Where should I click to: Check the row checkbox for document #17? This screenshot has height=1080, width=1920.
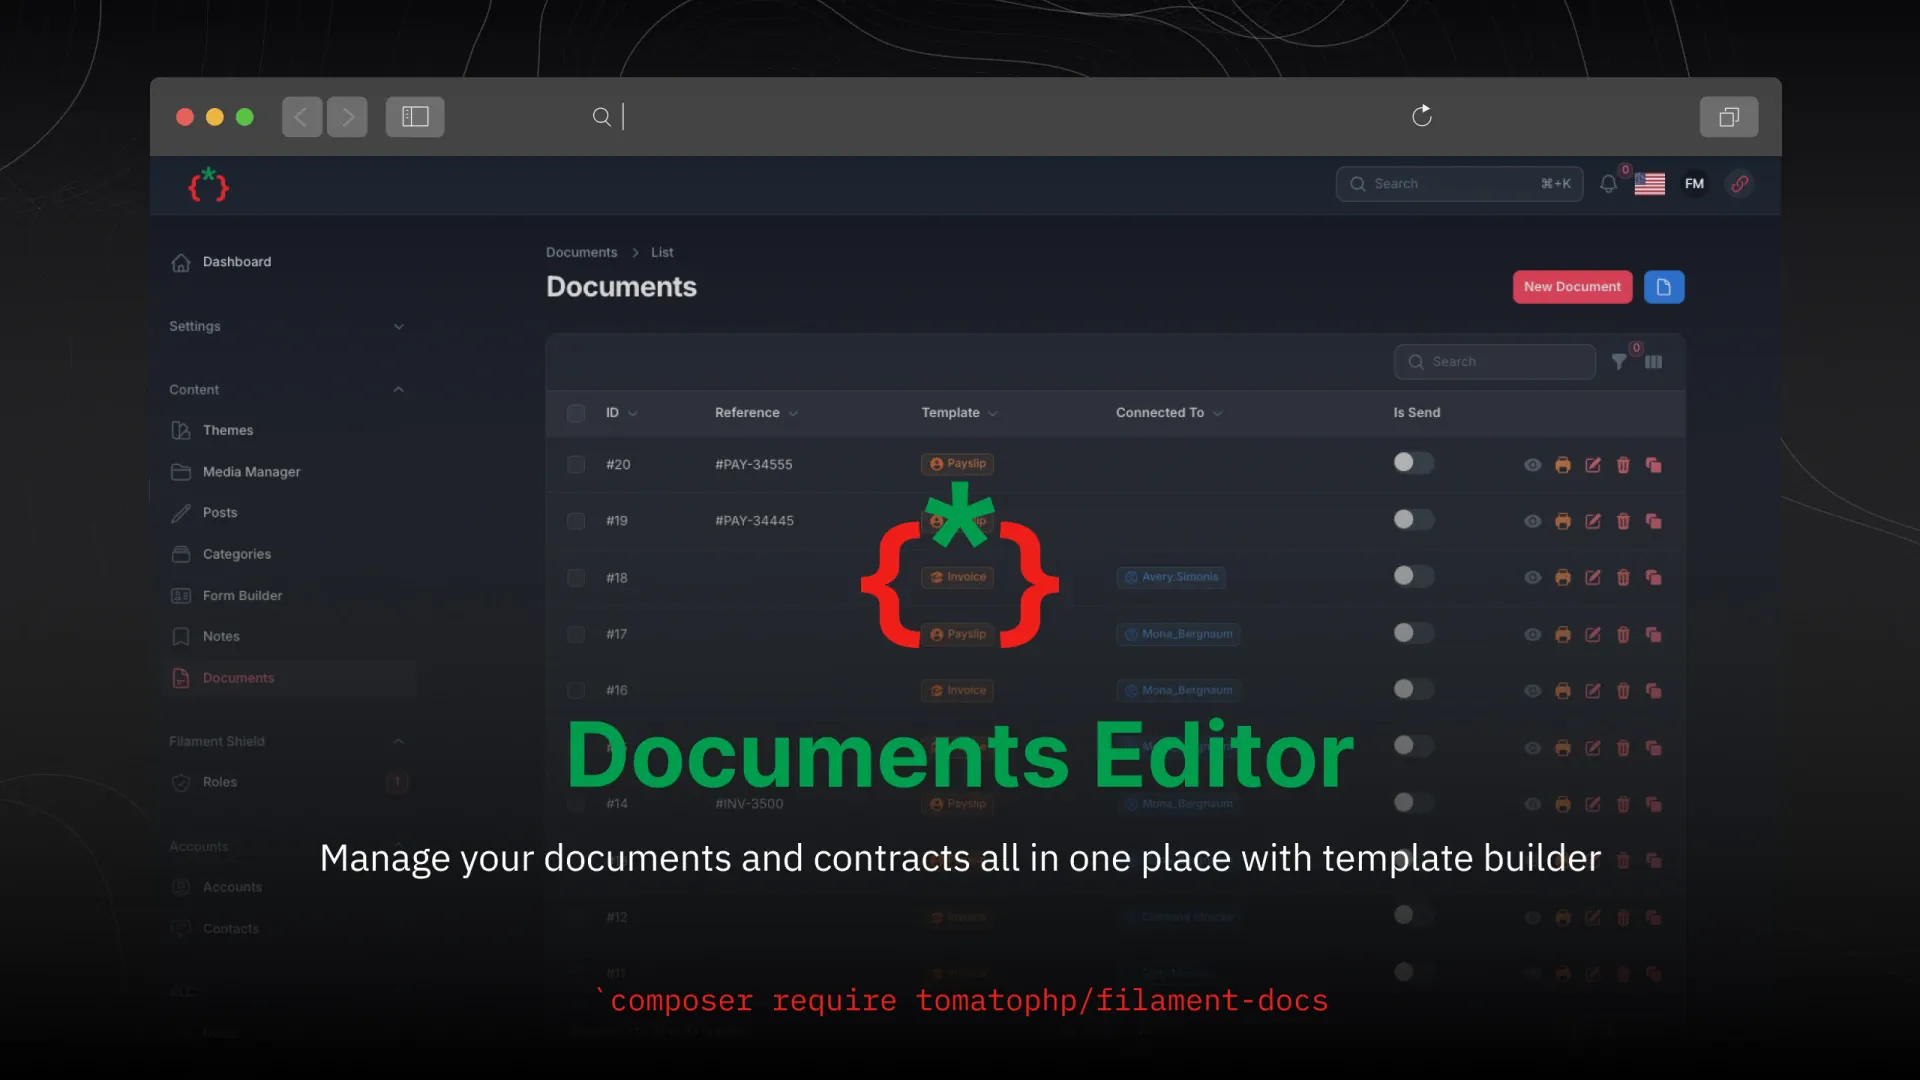pos(576,634)
